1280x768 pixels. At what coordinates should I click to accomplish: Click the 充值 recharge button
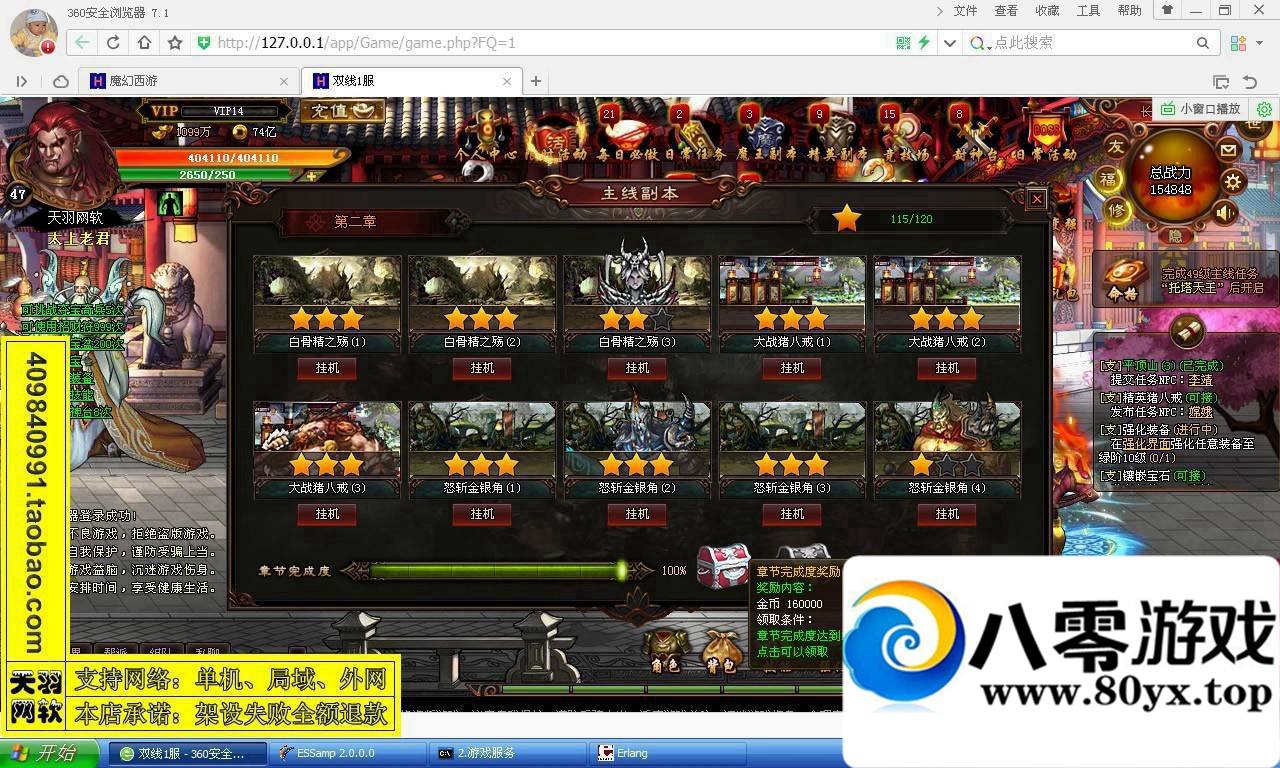click(342, 111)
